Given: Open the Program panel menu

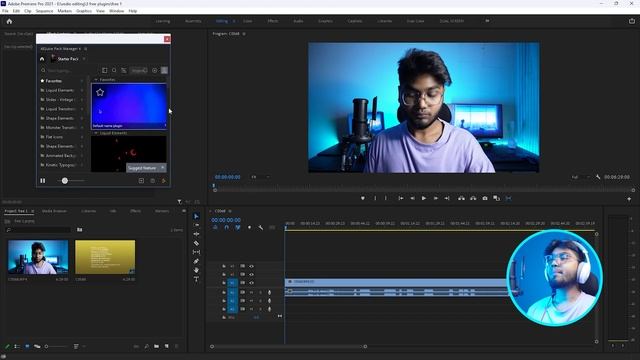Looking at the screenshot, I should pyautogui.click(x=244, y=34).
